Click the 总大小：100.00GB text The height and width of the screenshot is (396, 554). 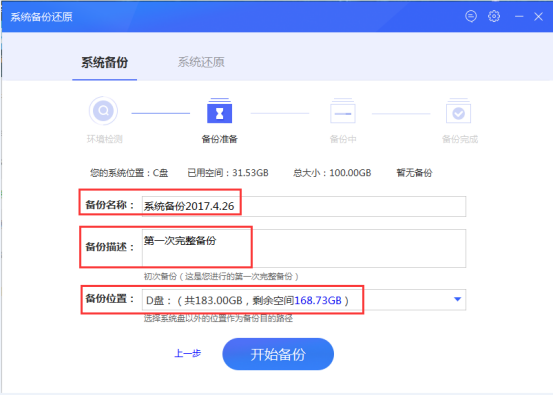click(x=332, y=173)
